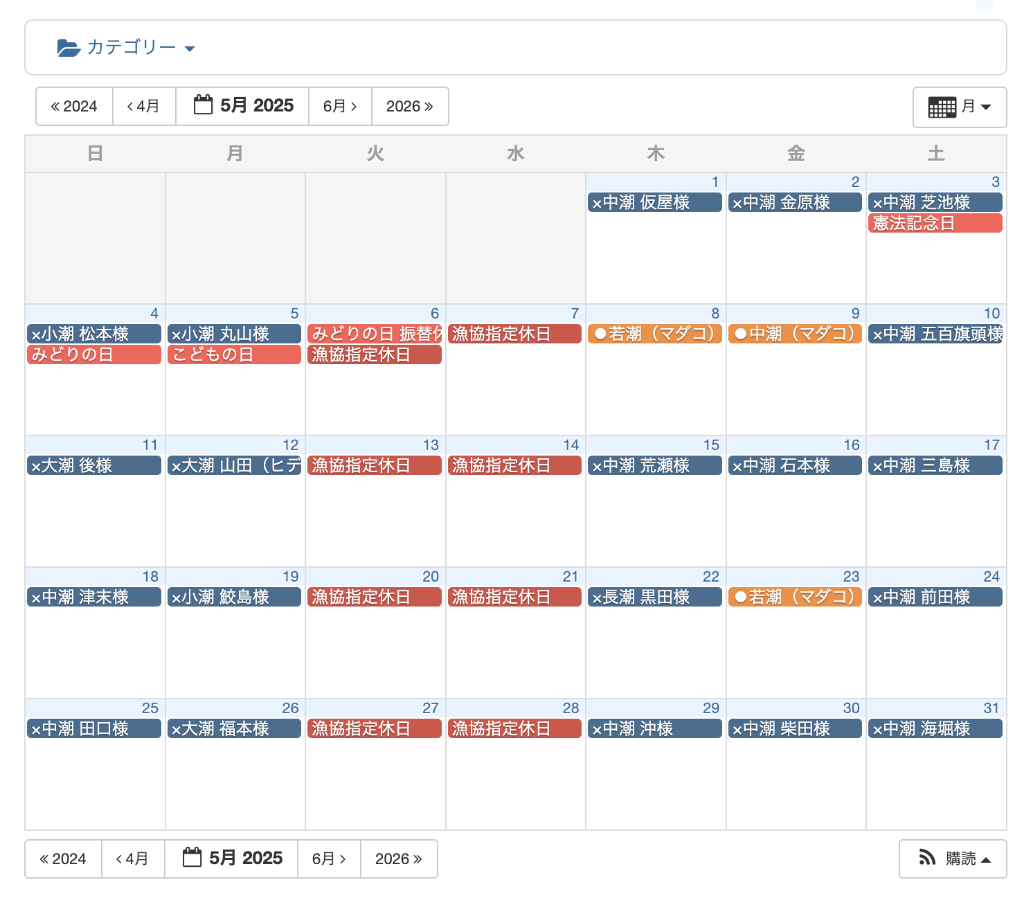Image resolution: width=1024 pixels, height=899 pixels.
Task: Go to 6月 using bottom navigation
Action: (329, 858)
